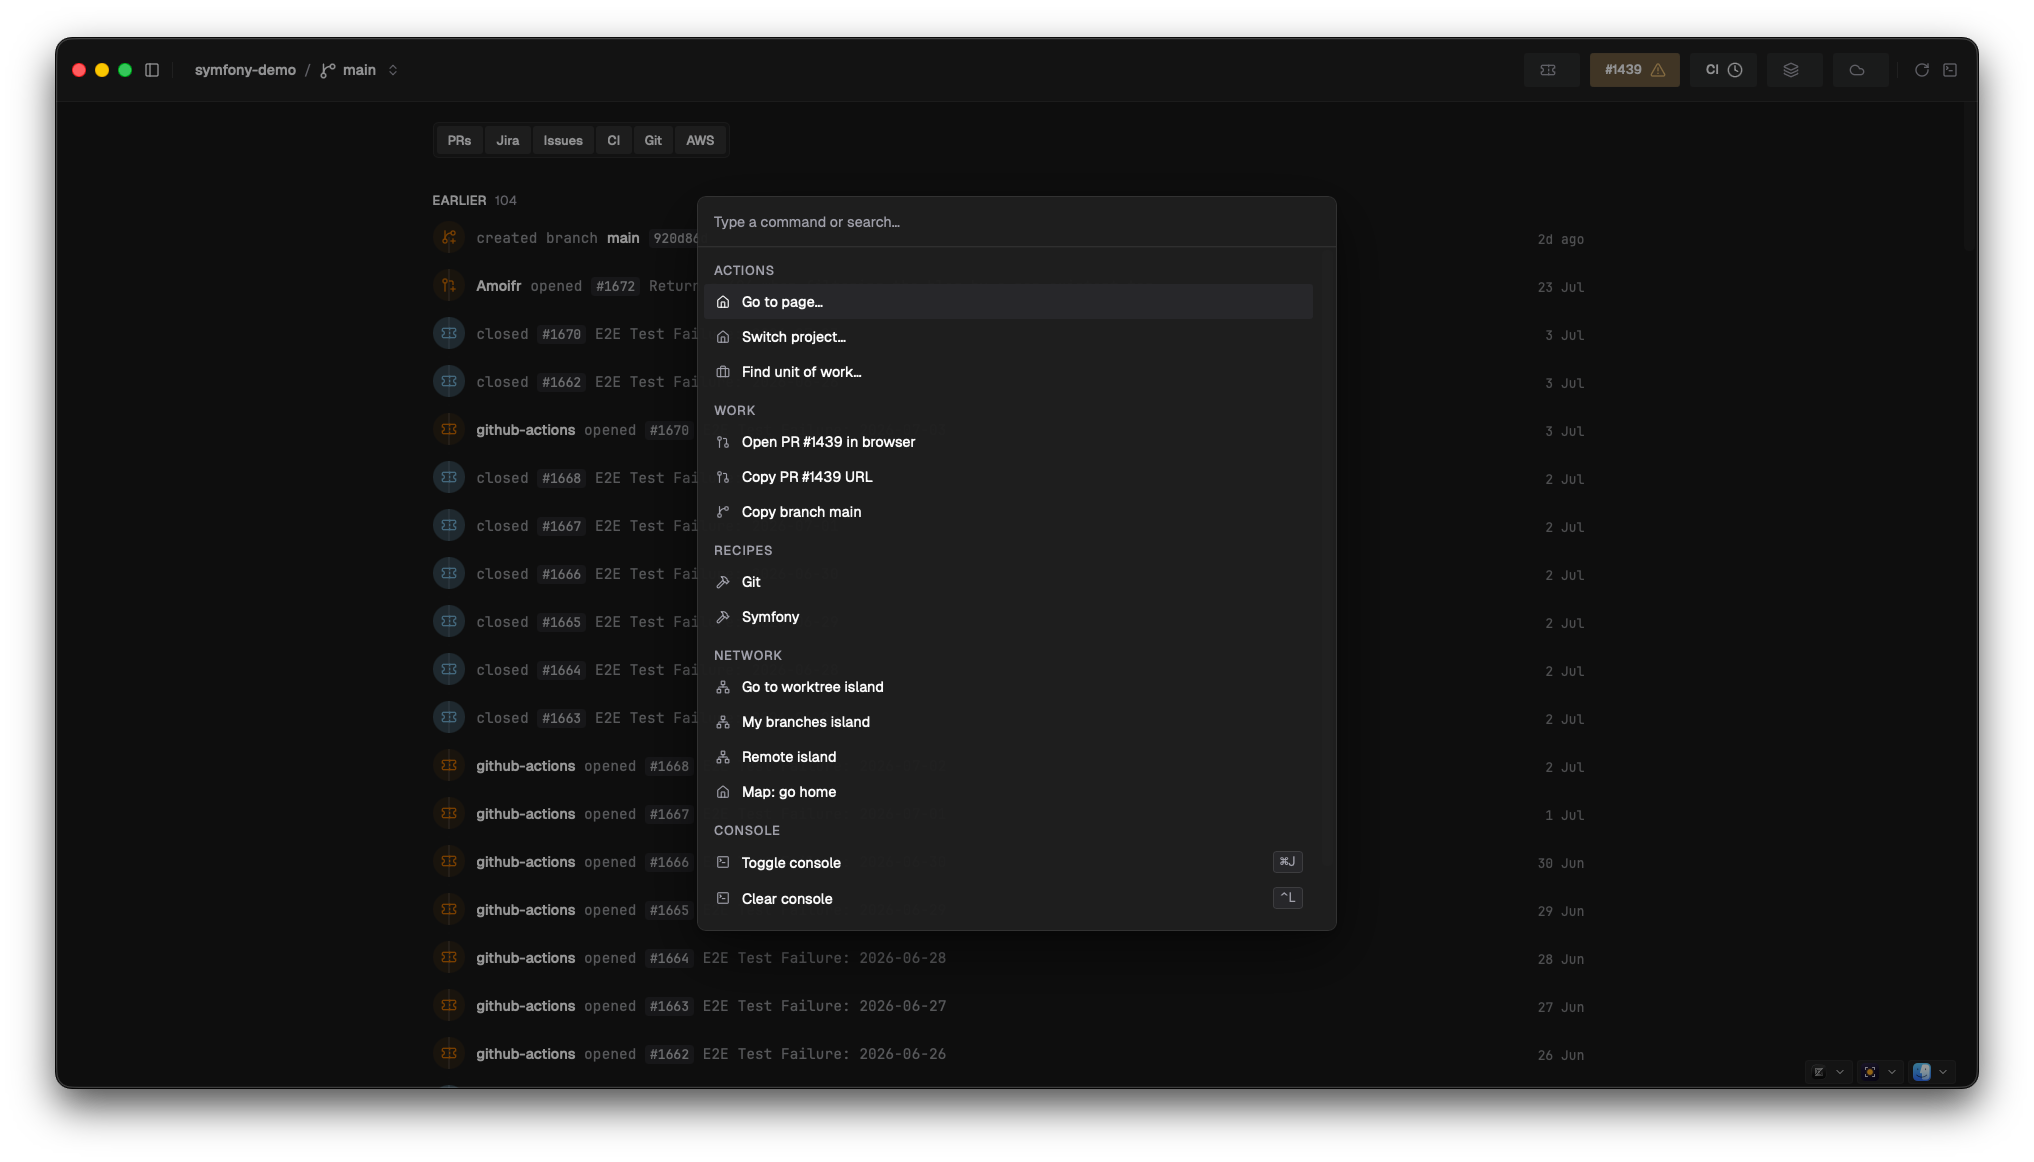Click the briefcase icon beside Find unit of work
The image size is (2034, 1162).
pyautogui.click(x=723, y=372)
